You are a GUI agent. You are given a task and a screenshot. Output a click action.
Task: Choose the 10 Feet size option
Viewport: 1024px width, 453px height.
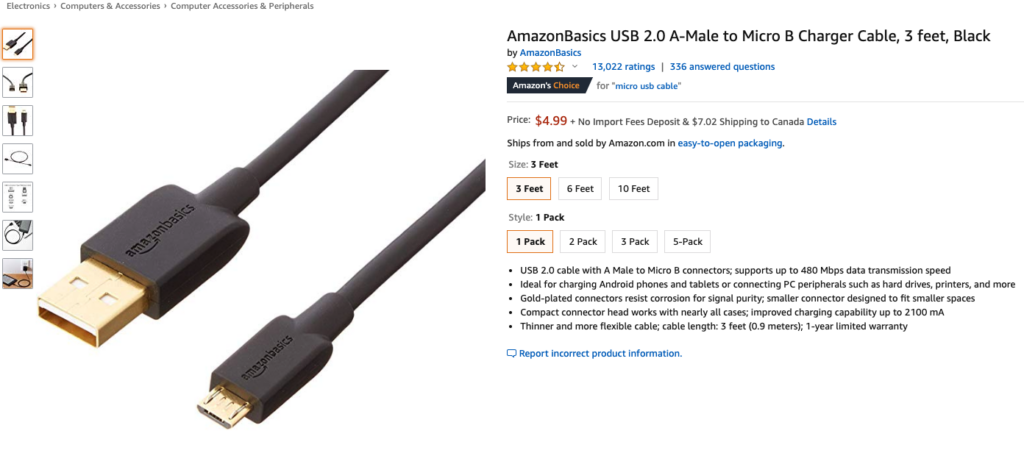pyautogui.click(x=633, y=188)
